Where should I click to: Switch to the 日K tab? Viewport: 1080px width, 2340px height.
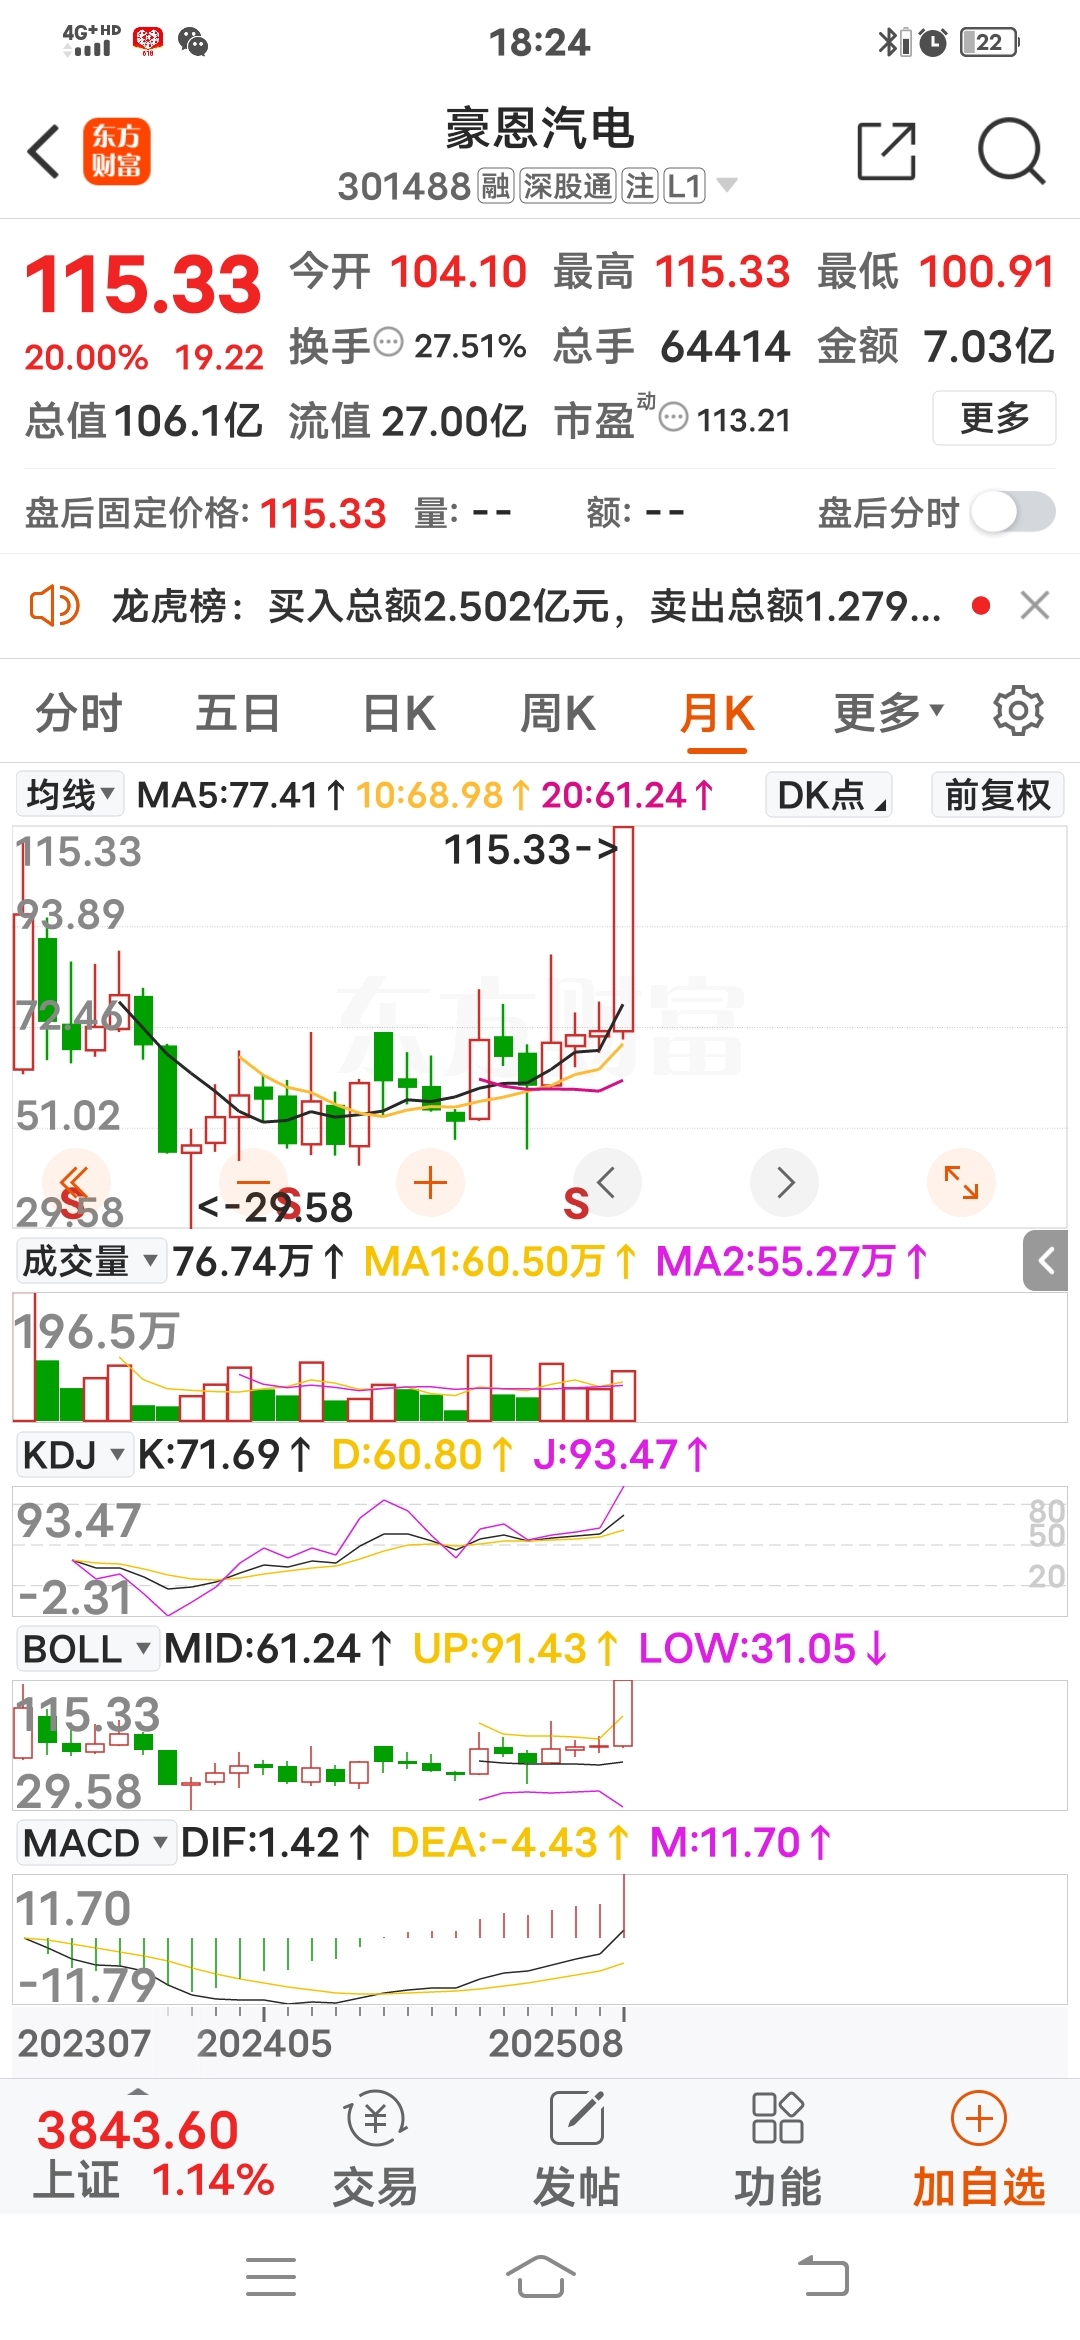click(x=399, y=714)
